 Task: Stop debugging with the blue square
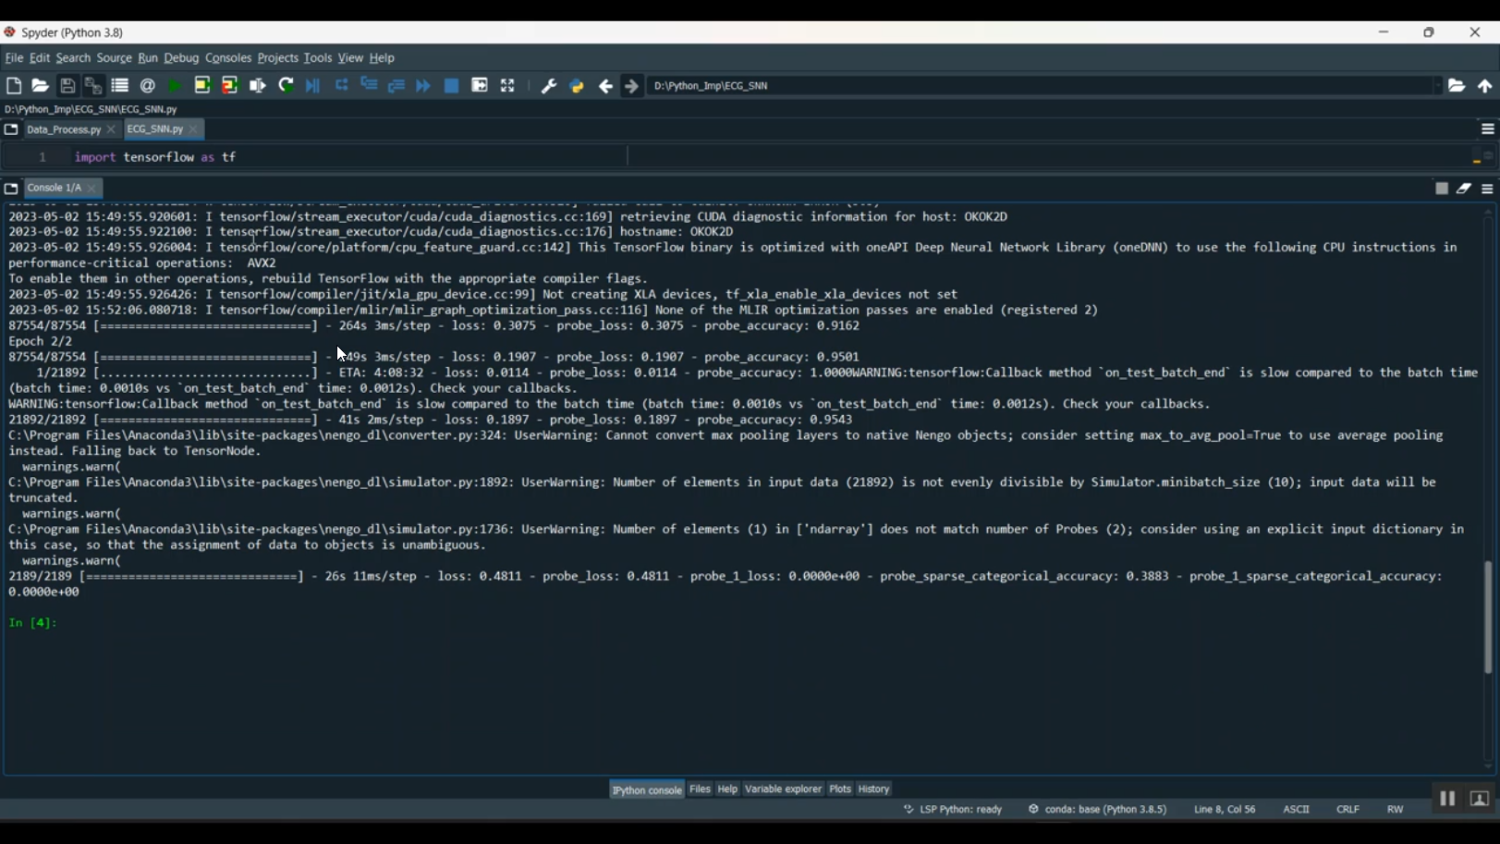pyautogui.click(x=452, y=86)
